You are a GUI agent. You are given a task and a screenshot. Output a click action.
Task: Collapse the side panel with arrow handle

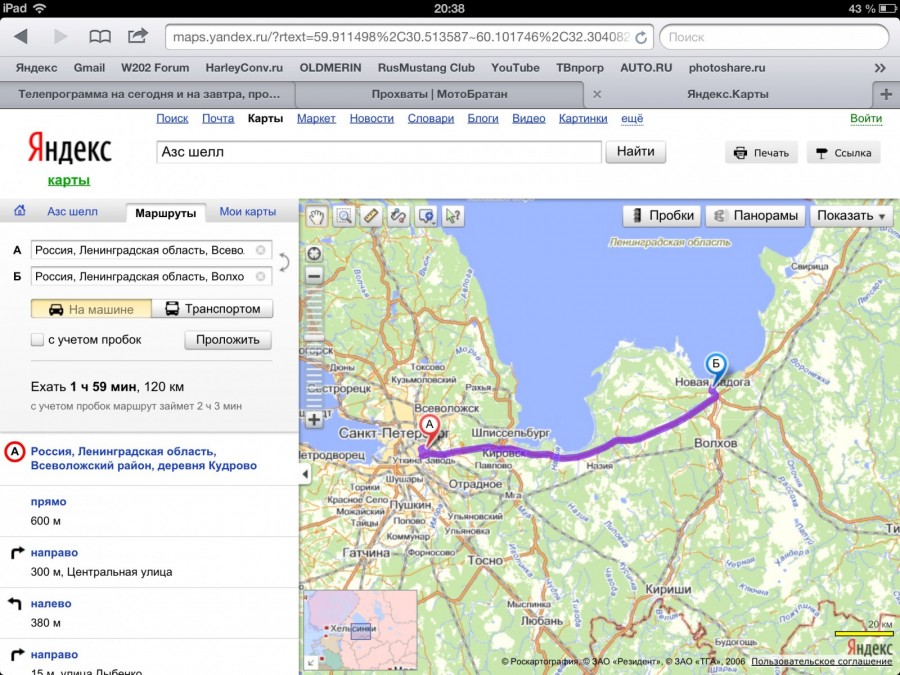pyautogui.click(x=305, y=474)
